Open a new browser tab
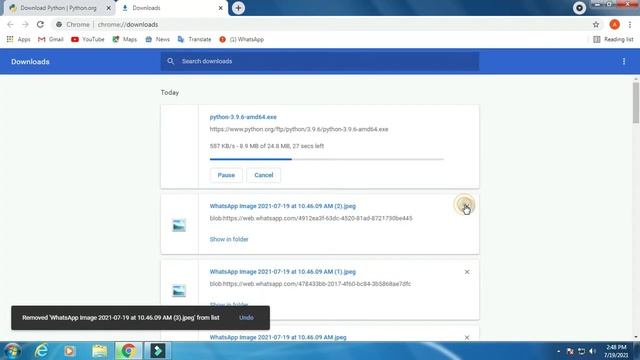Screen dimensions: 640x360 [x=238, y=8]
